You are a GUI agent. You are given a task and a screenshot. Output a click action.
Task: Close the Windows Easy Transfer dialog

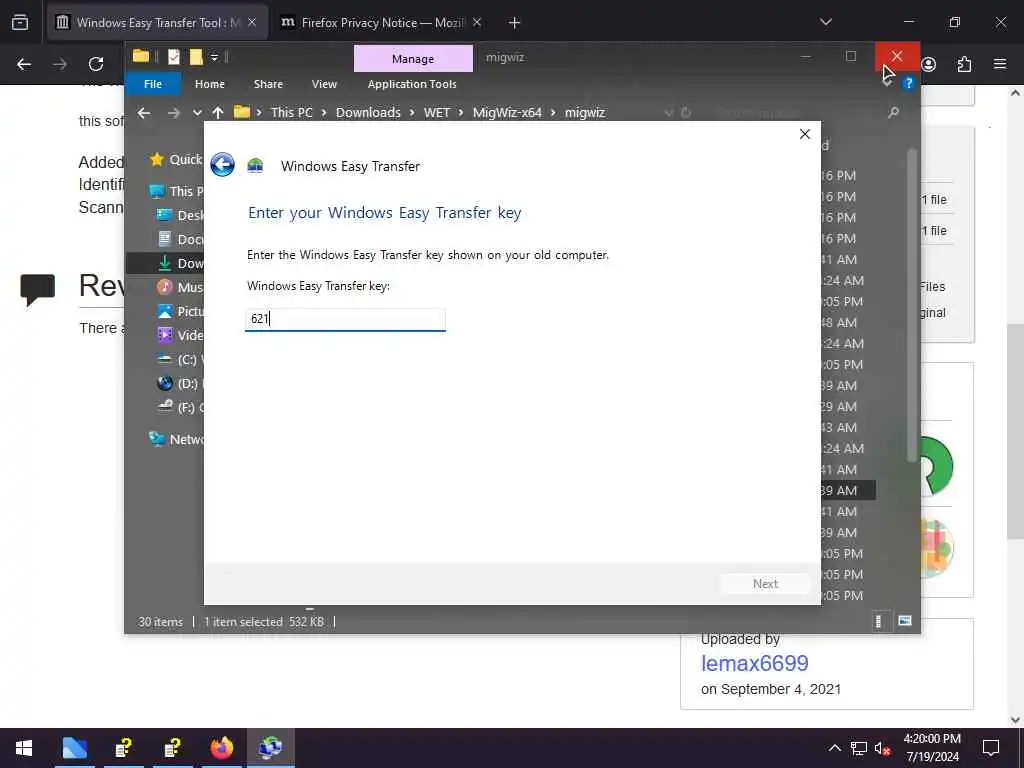805,134
